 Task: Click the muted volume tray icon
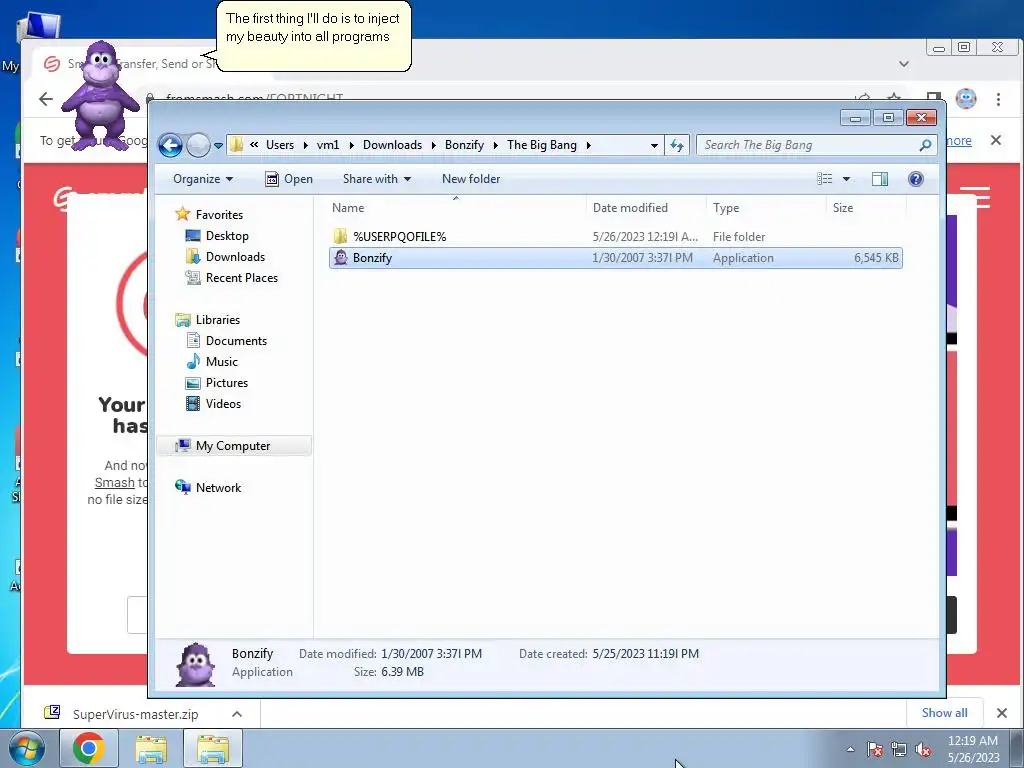[923, 749]
